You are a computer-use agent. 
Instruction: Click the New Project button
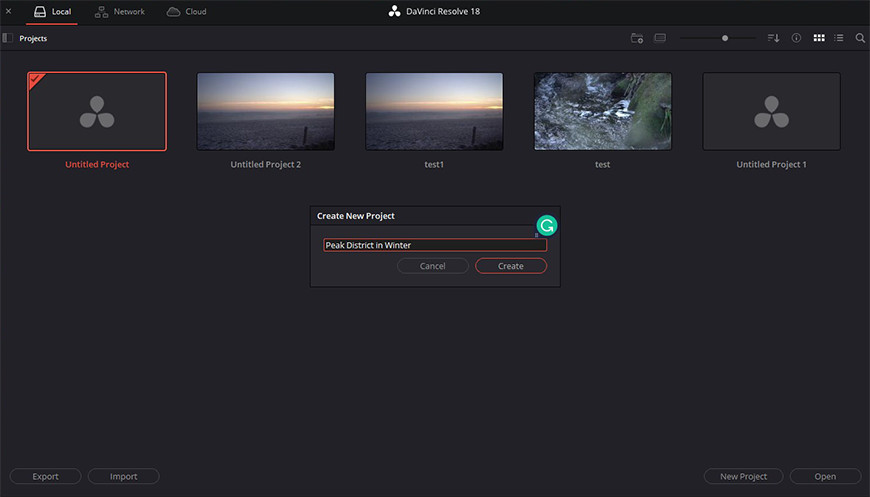(x=743, y=476)
